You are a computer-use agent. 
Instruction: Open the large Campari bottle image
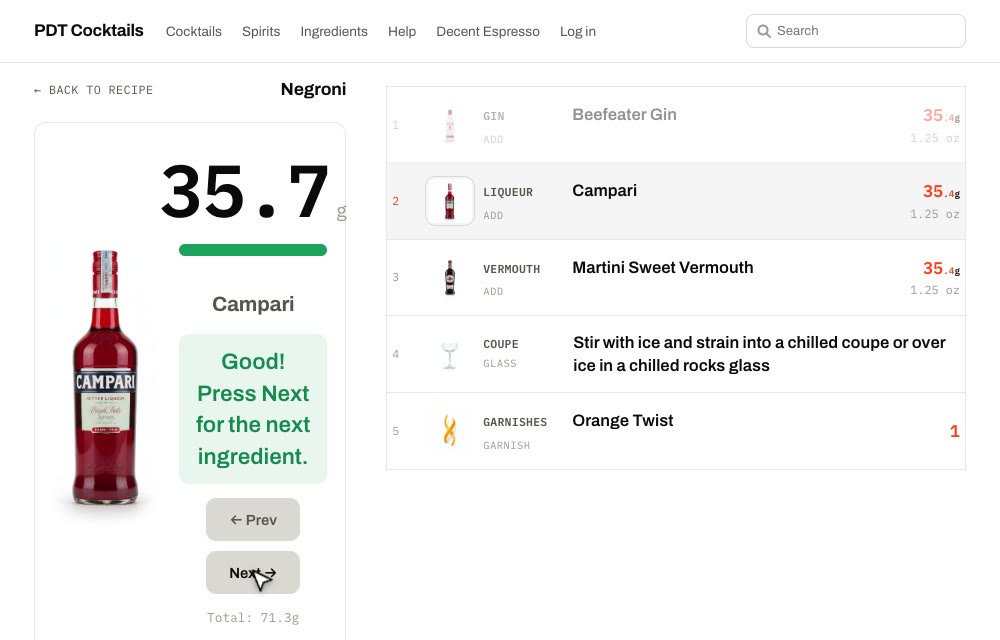[x=105, y=377]
